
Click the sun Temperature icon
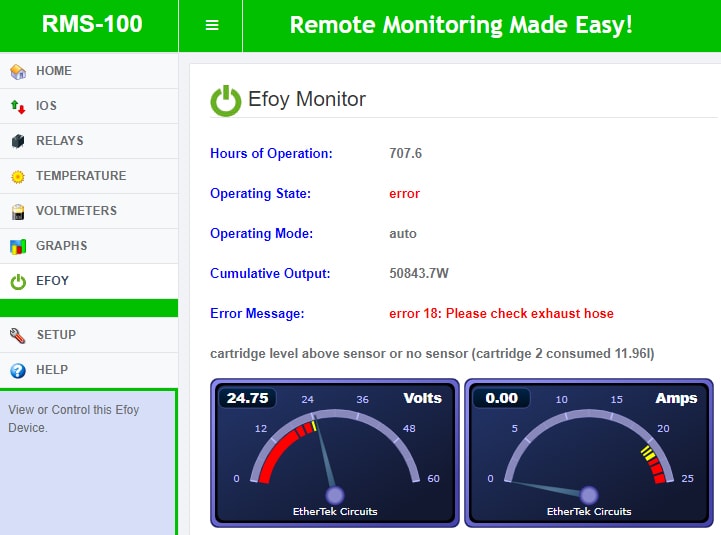[x=17, y=176]
